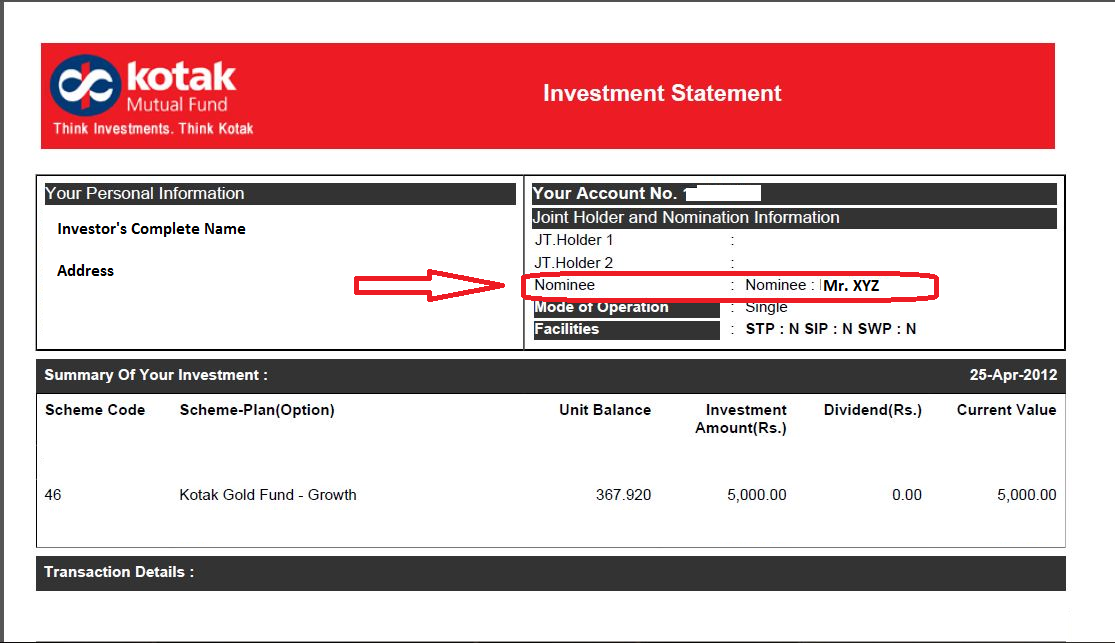Select the 'Single' mode value
Viewport: 1115px width, 643px height.
click(x=766, y=307)
